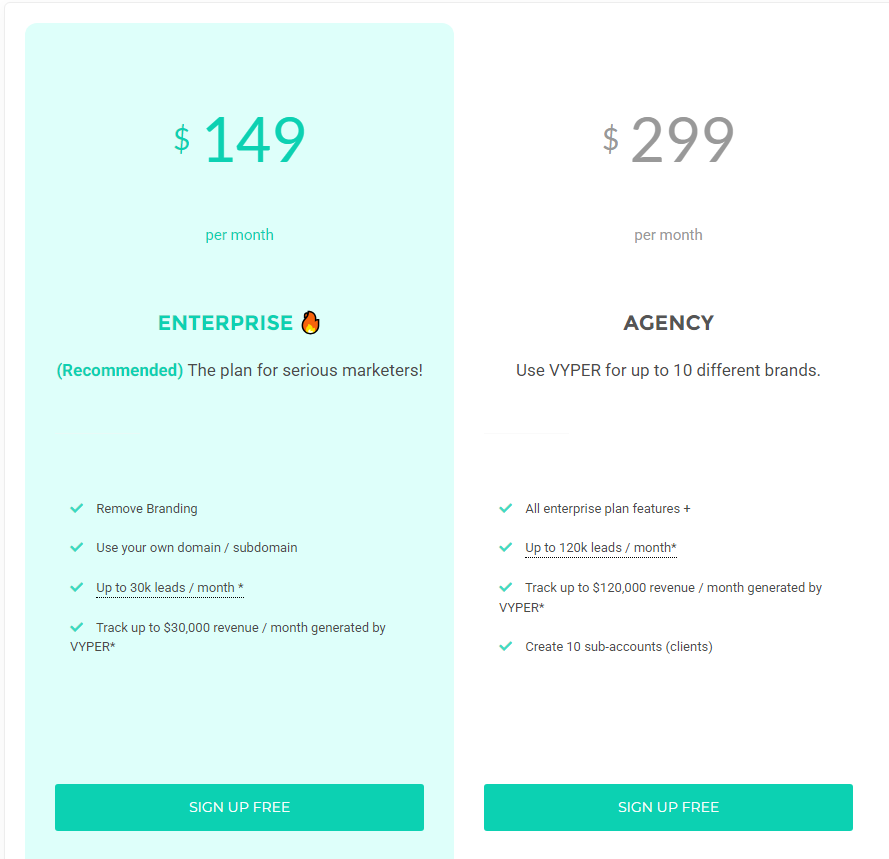Viewport: 889px width, 859px height.
Task: Click SIGN UP FREE on the Enterprise plan
Action: 239,807
